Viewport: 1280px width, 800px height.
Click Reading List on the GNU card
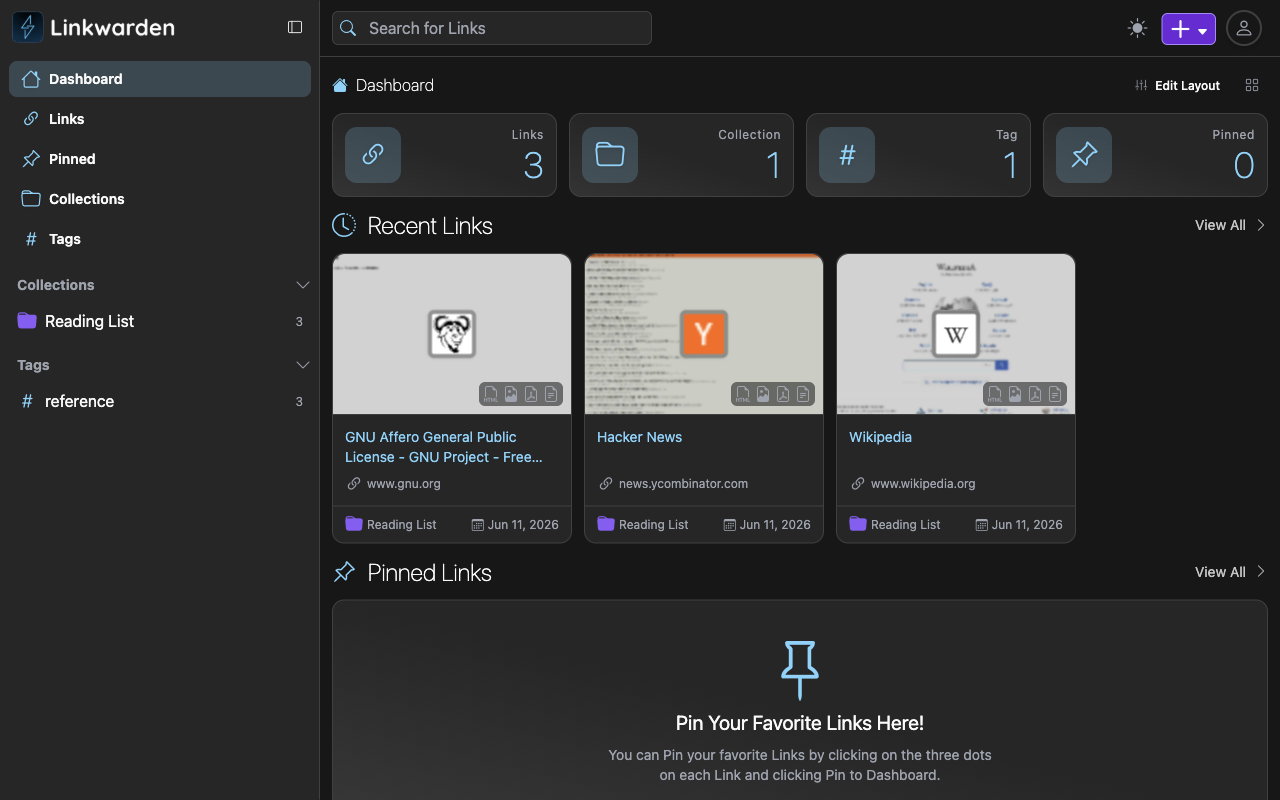click(x=391, y=524)
